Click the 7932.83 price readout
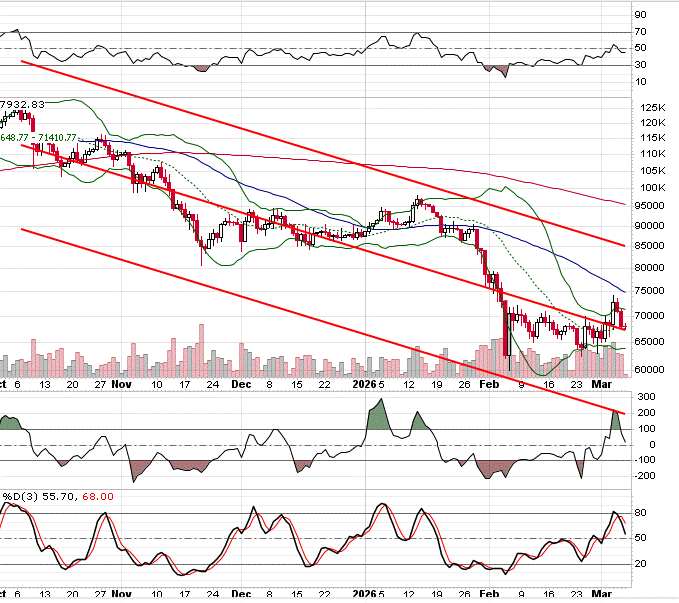This screenshot has width=679, height=603. click(23, 104)
